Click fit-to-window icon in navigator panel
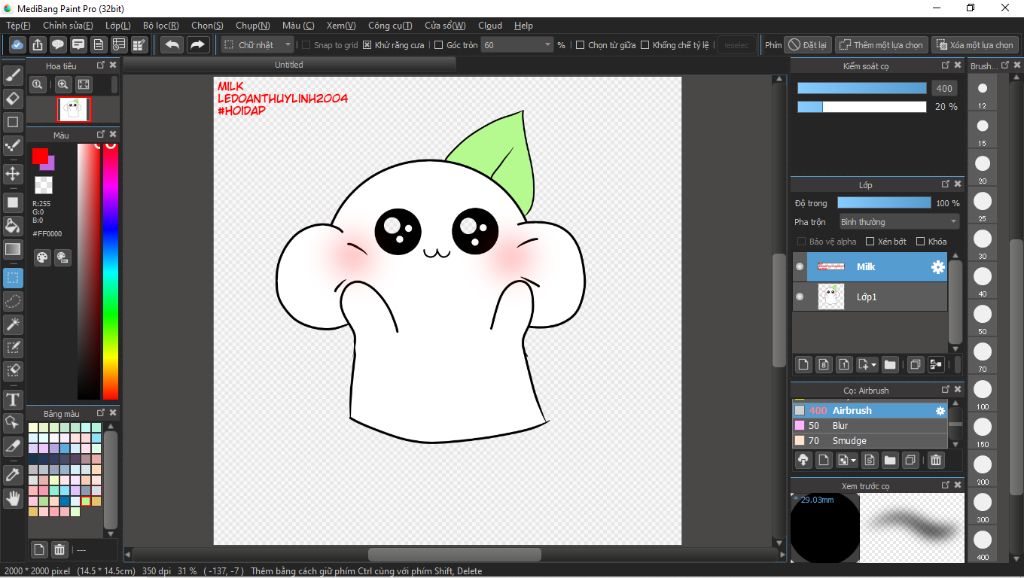This screenshot has height=578, width=1024. [84, 84]
